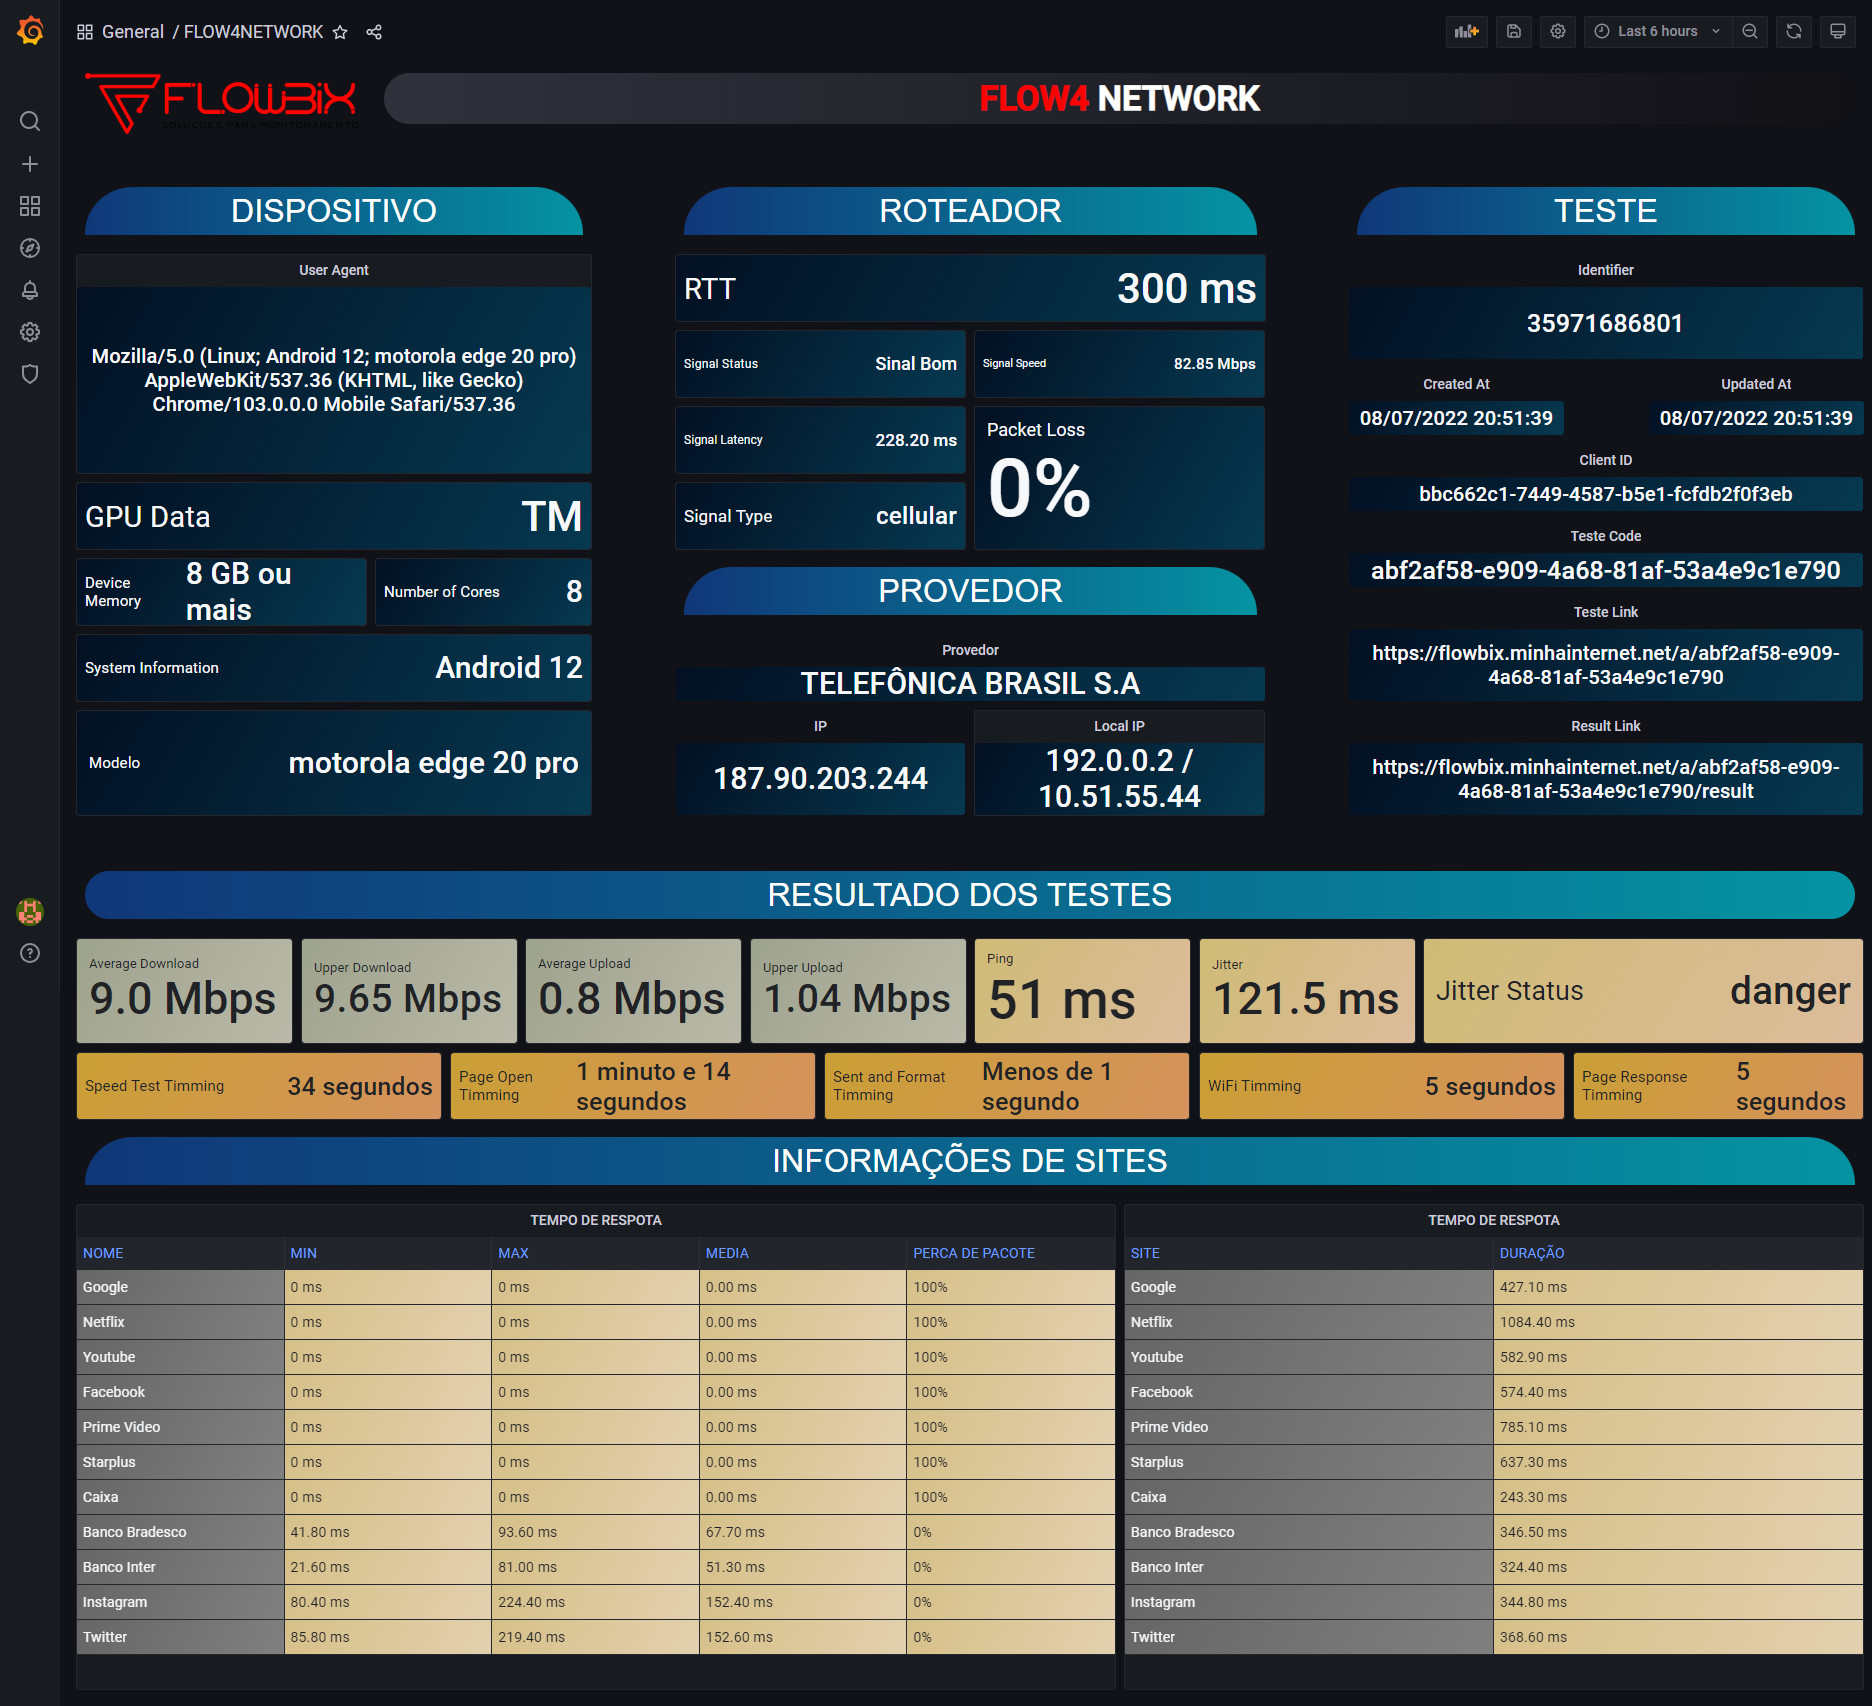Open the Explore compass icon
1872x1706 pixels.
point(30,248)
